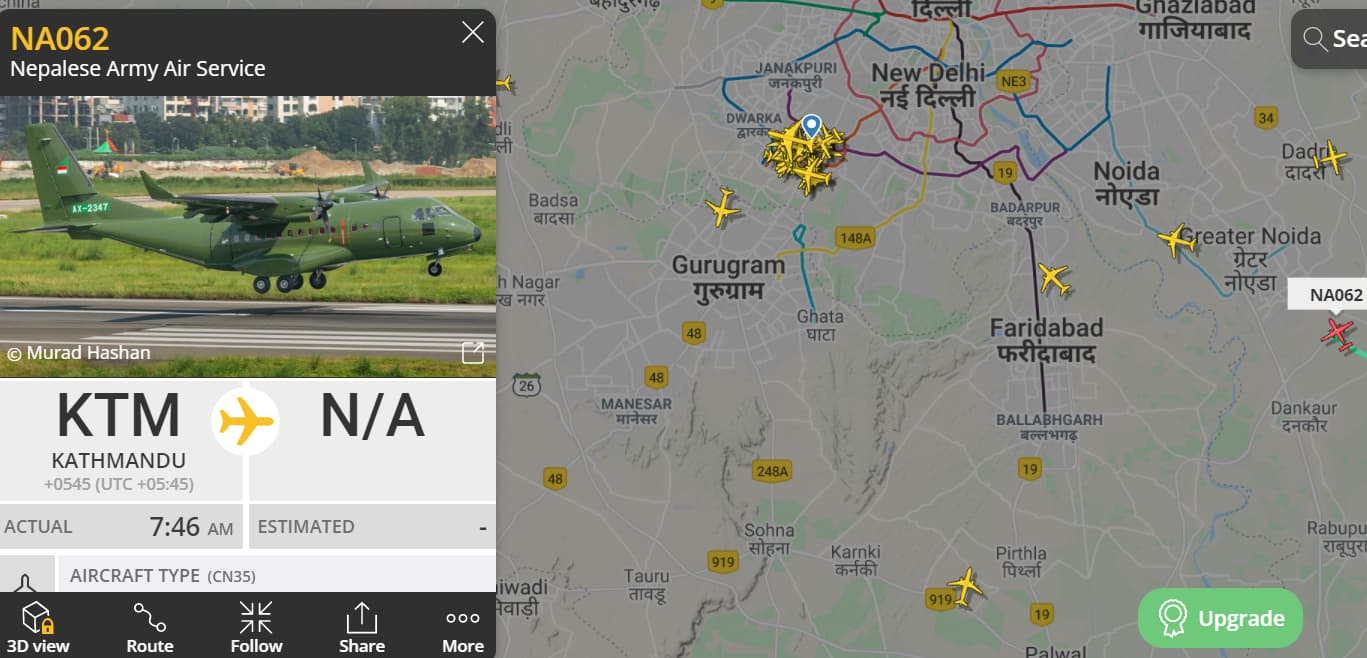The width and height of the screenshot is (1367, 658).
Task: Select the aircraft near Dadri
Action: point(1331,158)
